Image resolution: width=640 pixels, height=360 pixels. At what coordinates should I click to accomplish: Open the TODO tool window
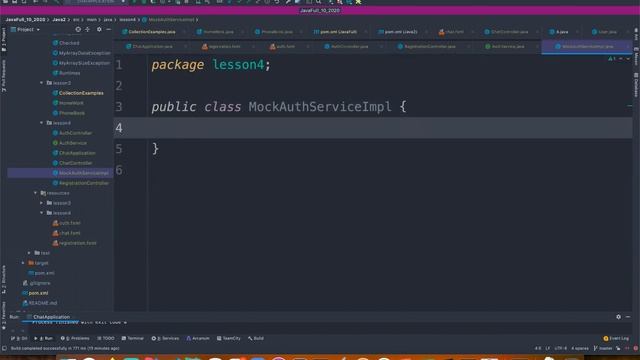coord(106,338)
